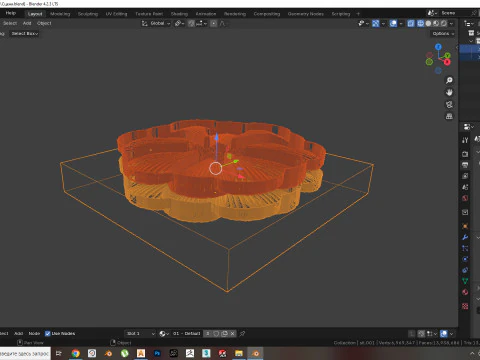Open the viewport shading options dropdown
Screen dimensions: 480x360
click(x=451, y=23)
